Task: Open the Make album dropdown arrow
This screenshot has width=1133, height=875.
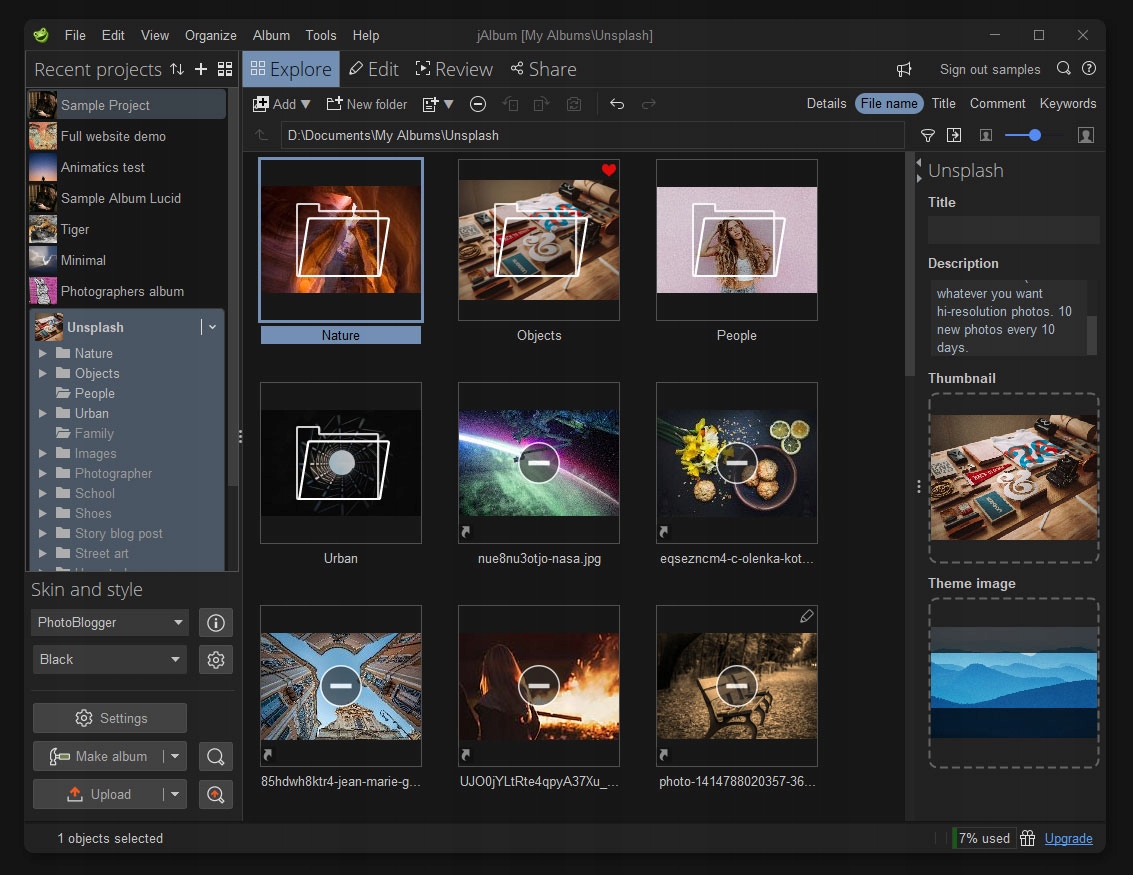Action: click(175, 756)
